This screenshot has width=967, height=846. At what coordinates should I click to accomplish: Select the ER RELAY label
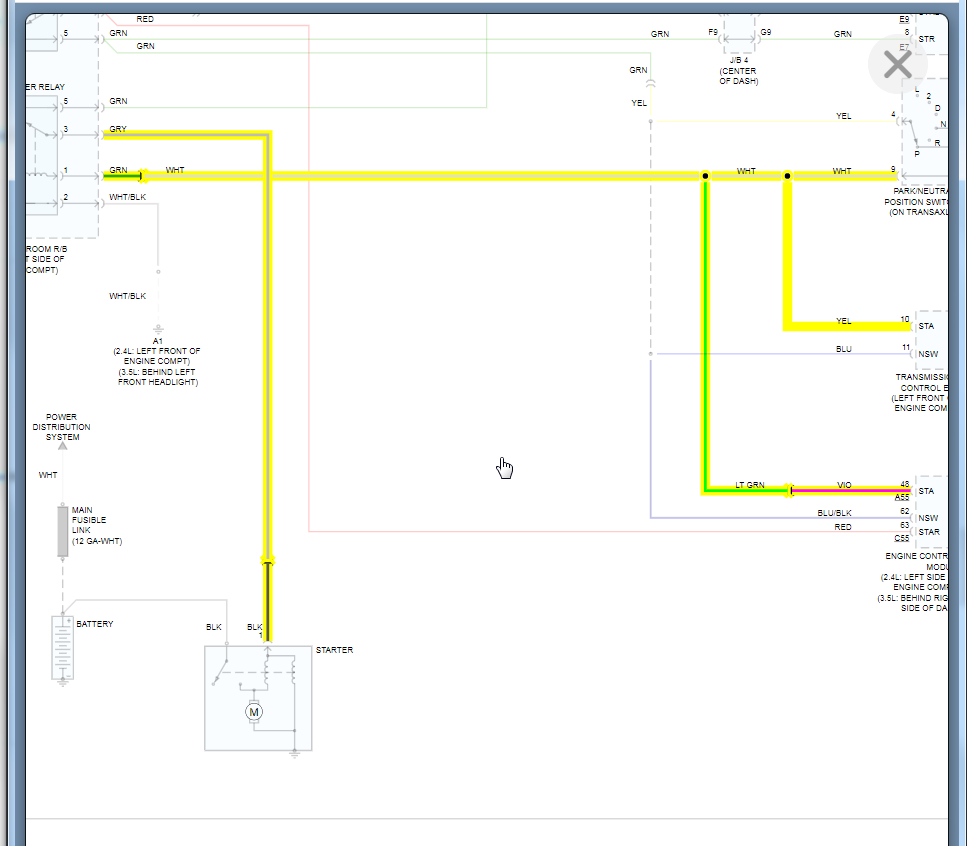point(45,87)
